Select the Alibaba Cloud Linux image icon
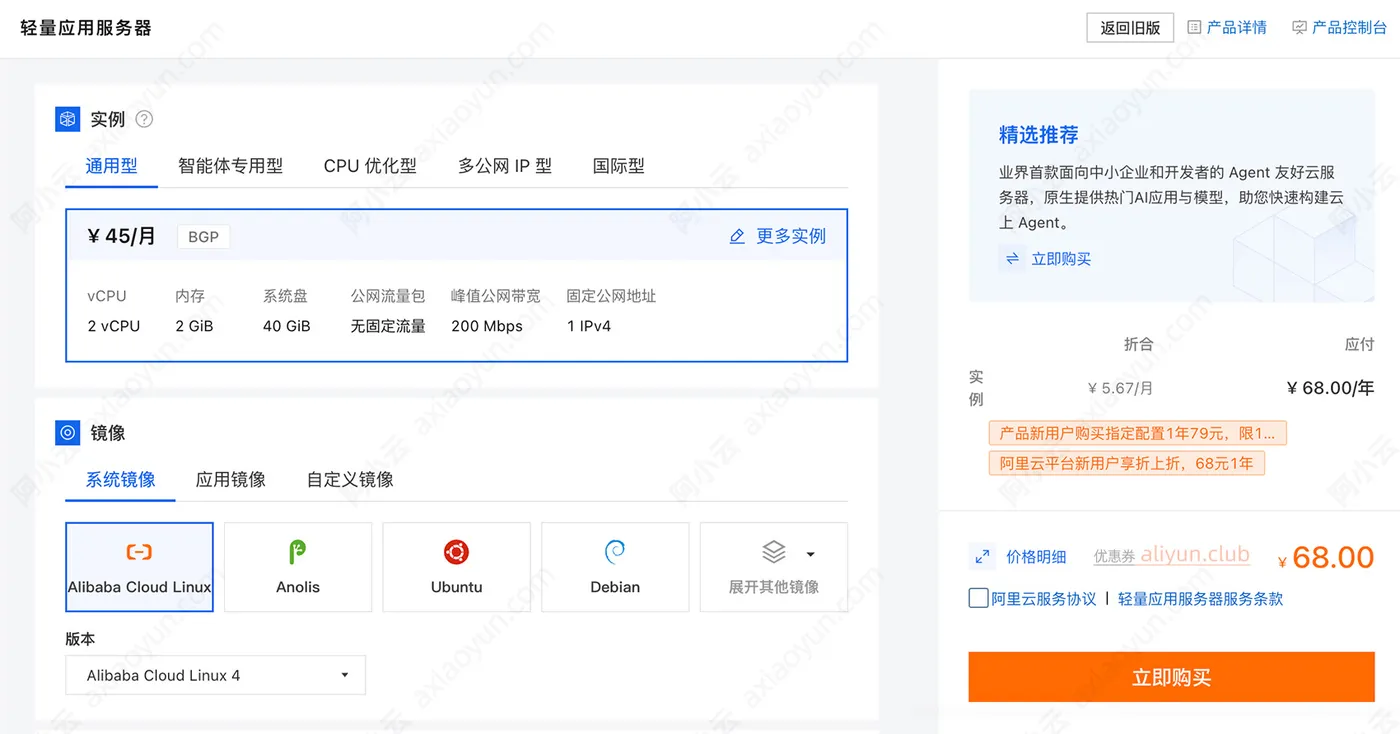 coord(139,552)
